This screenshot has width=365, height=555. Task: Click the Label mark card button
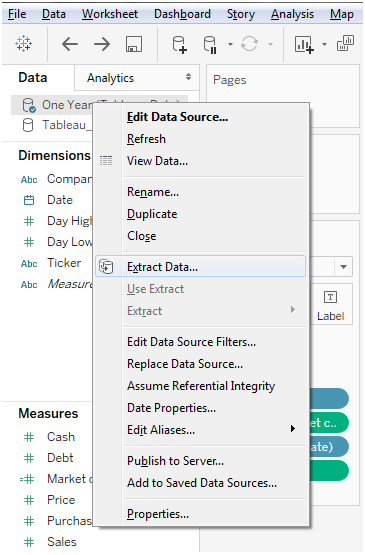click(x=331, y=305)
